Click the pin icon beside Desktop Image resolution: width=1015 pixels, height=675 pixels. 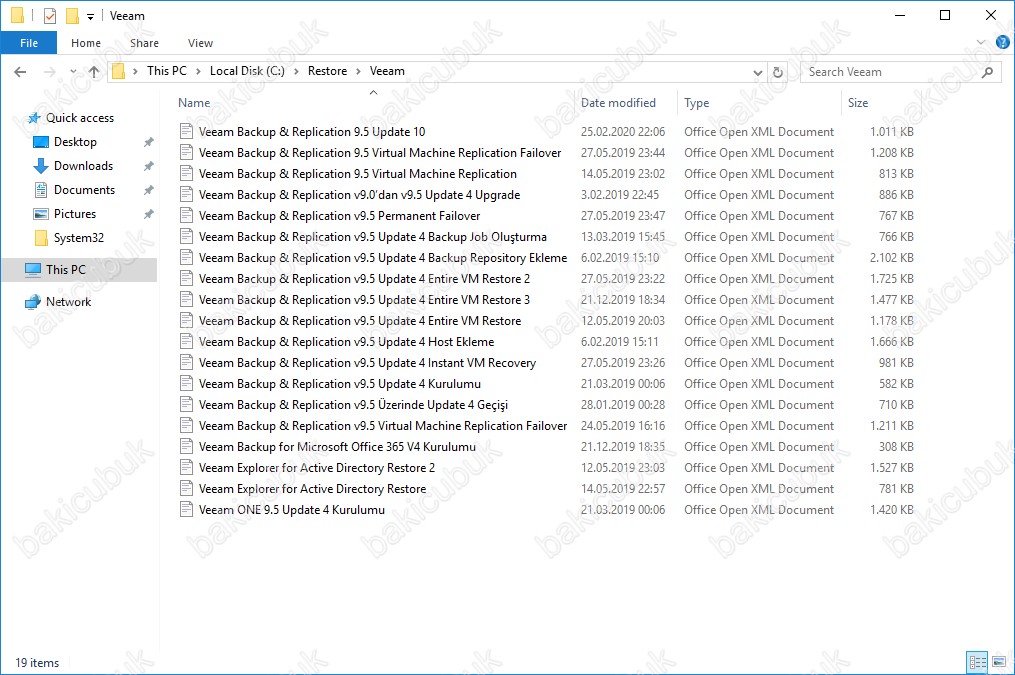point(148,142)
